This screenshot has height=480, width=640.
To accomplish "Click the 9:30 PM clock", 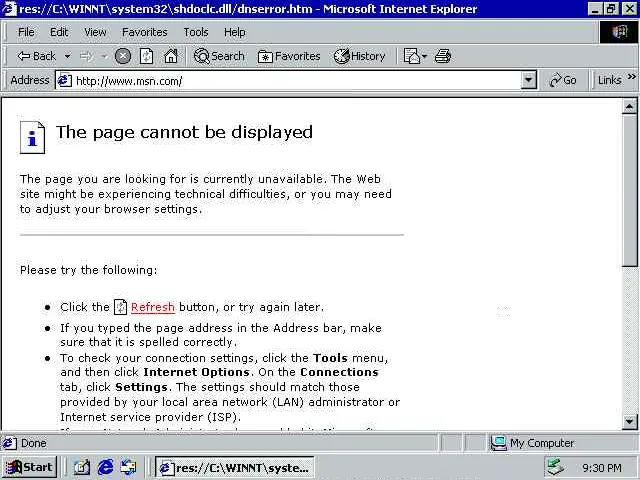I will [602, 468].
